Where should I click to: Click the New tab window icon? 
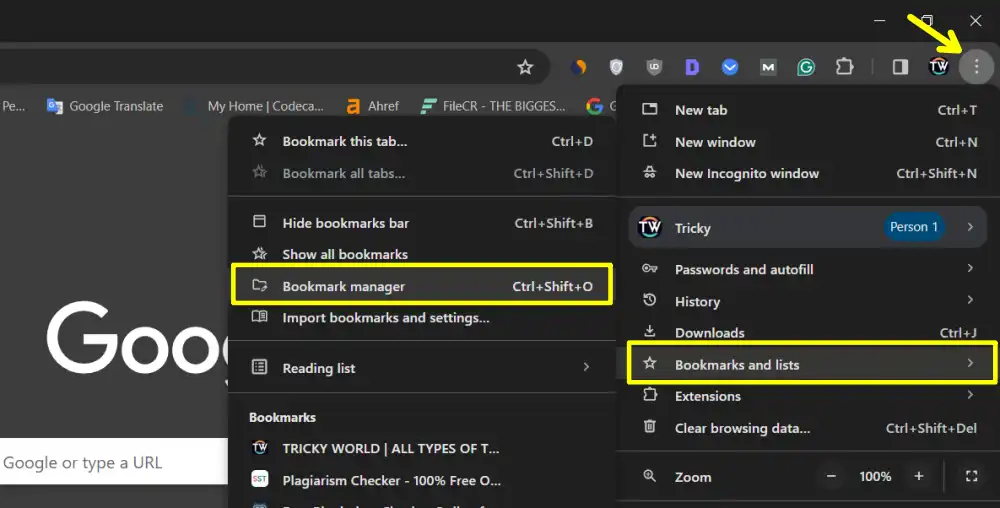pos(649,109)
